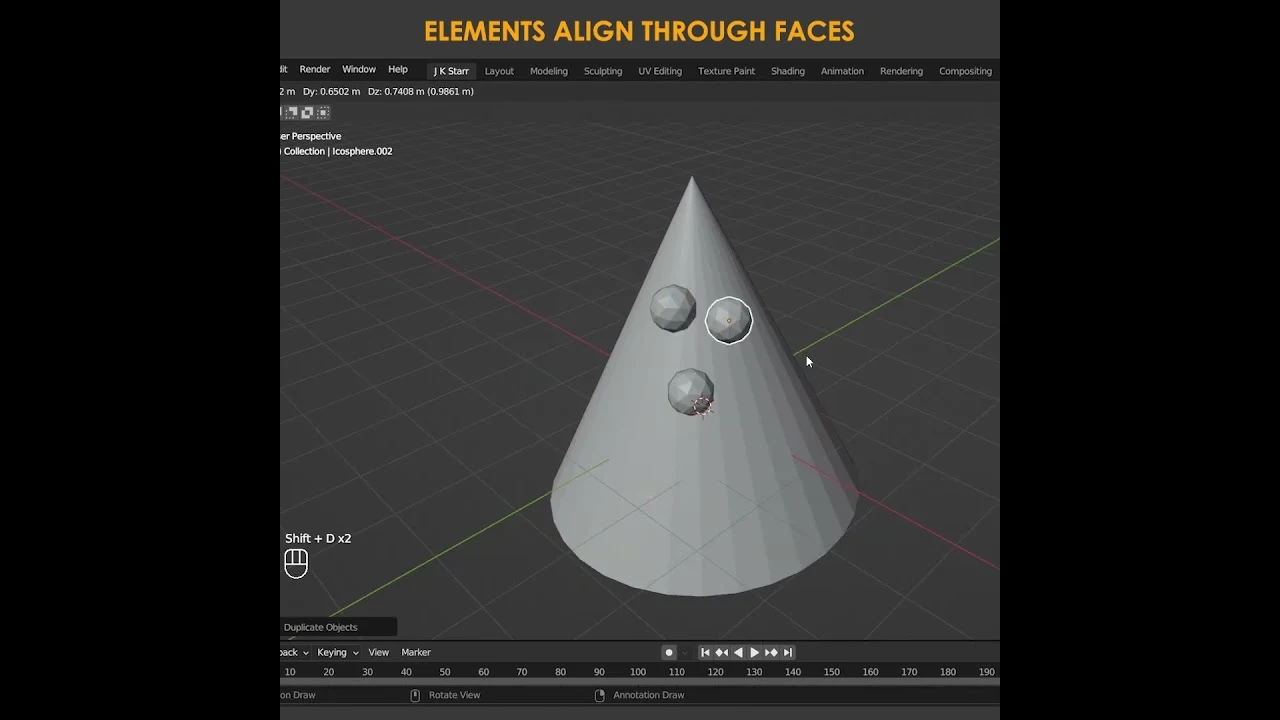The image size is (1280, 720).
Task: Click the mouse icon beside Annotation Draw
Action: (600, 695)
